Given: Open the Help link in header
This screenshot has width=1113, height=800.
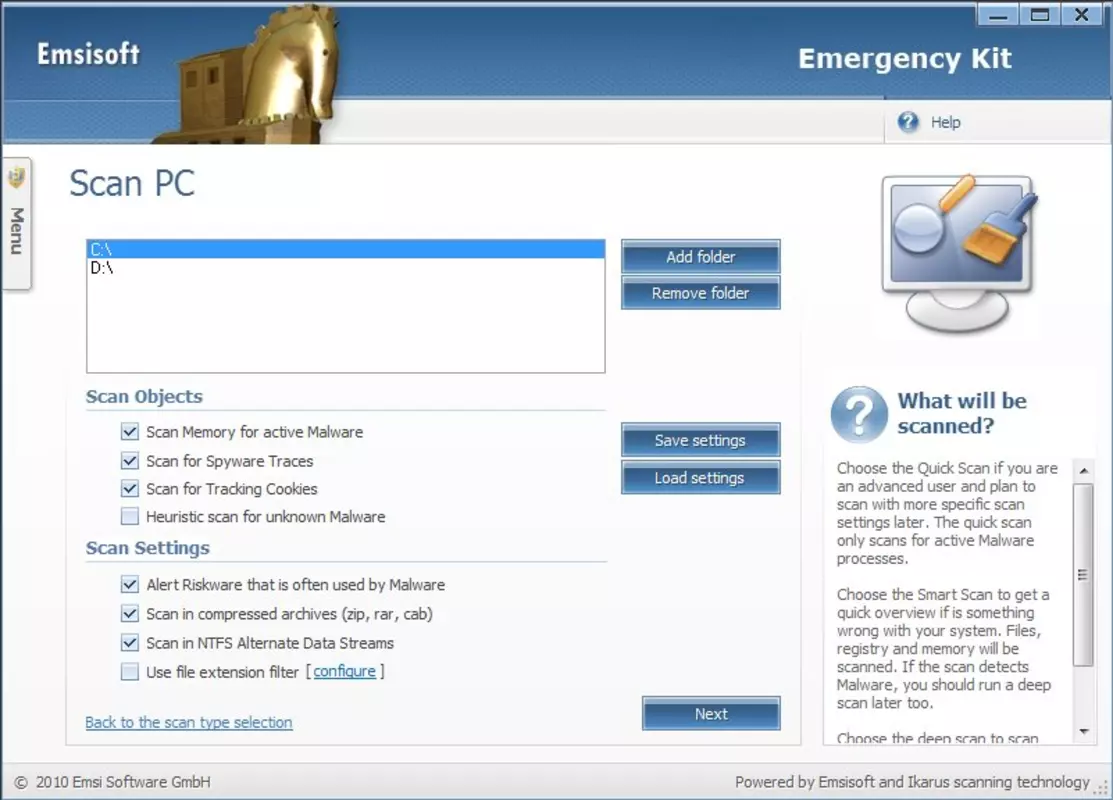Looking at the screenshot, I should pos(945,122).
